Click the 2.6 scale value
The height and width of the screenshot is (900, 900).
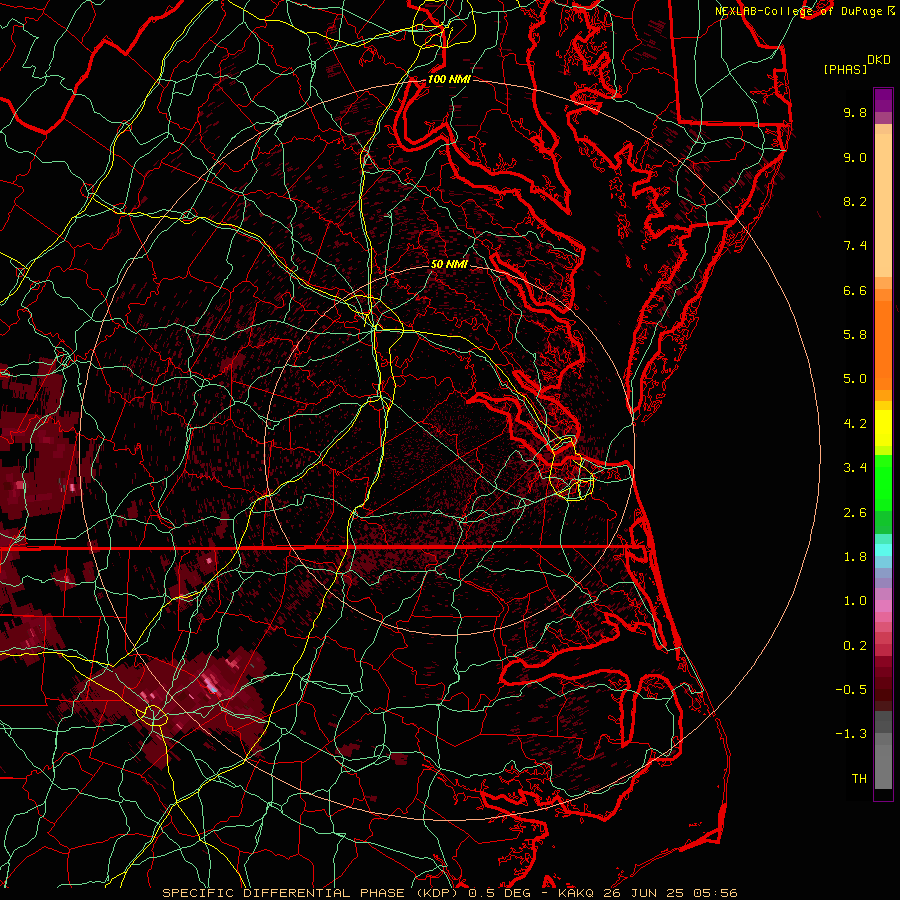tap(855, 513)
